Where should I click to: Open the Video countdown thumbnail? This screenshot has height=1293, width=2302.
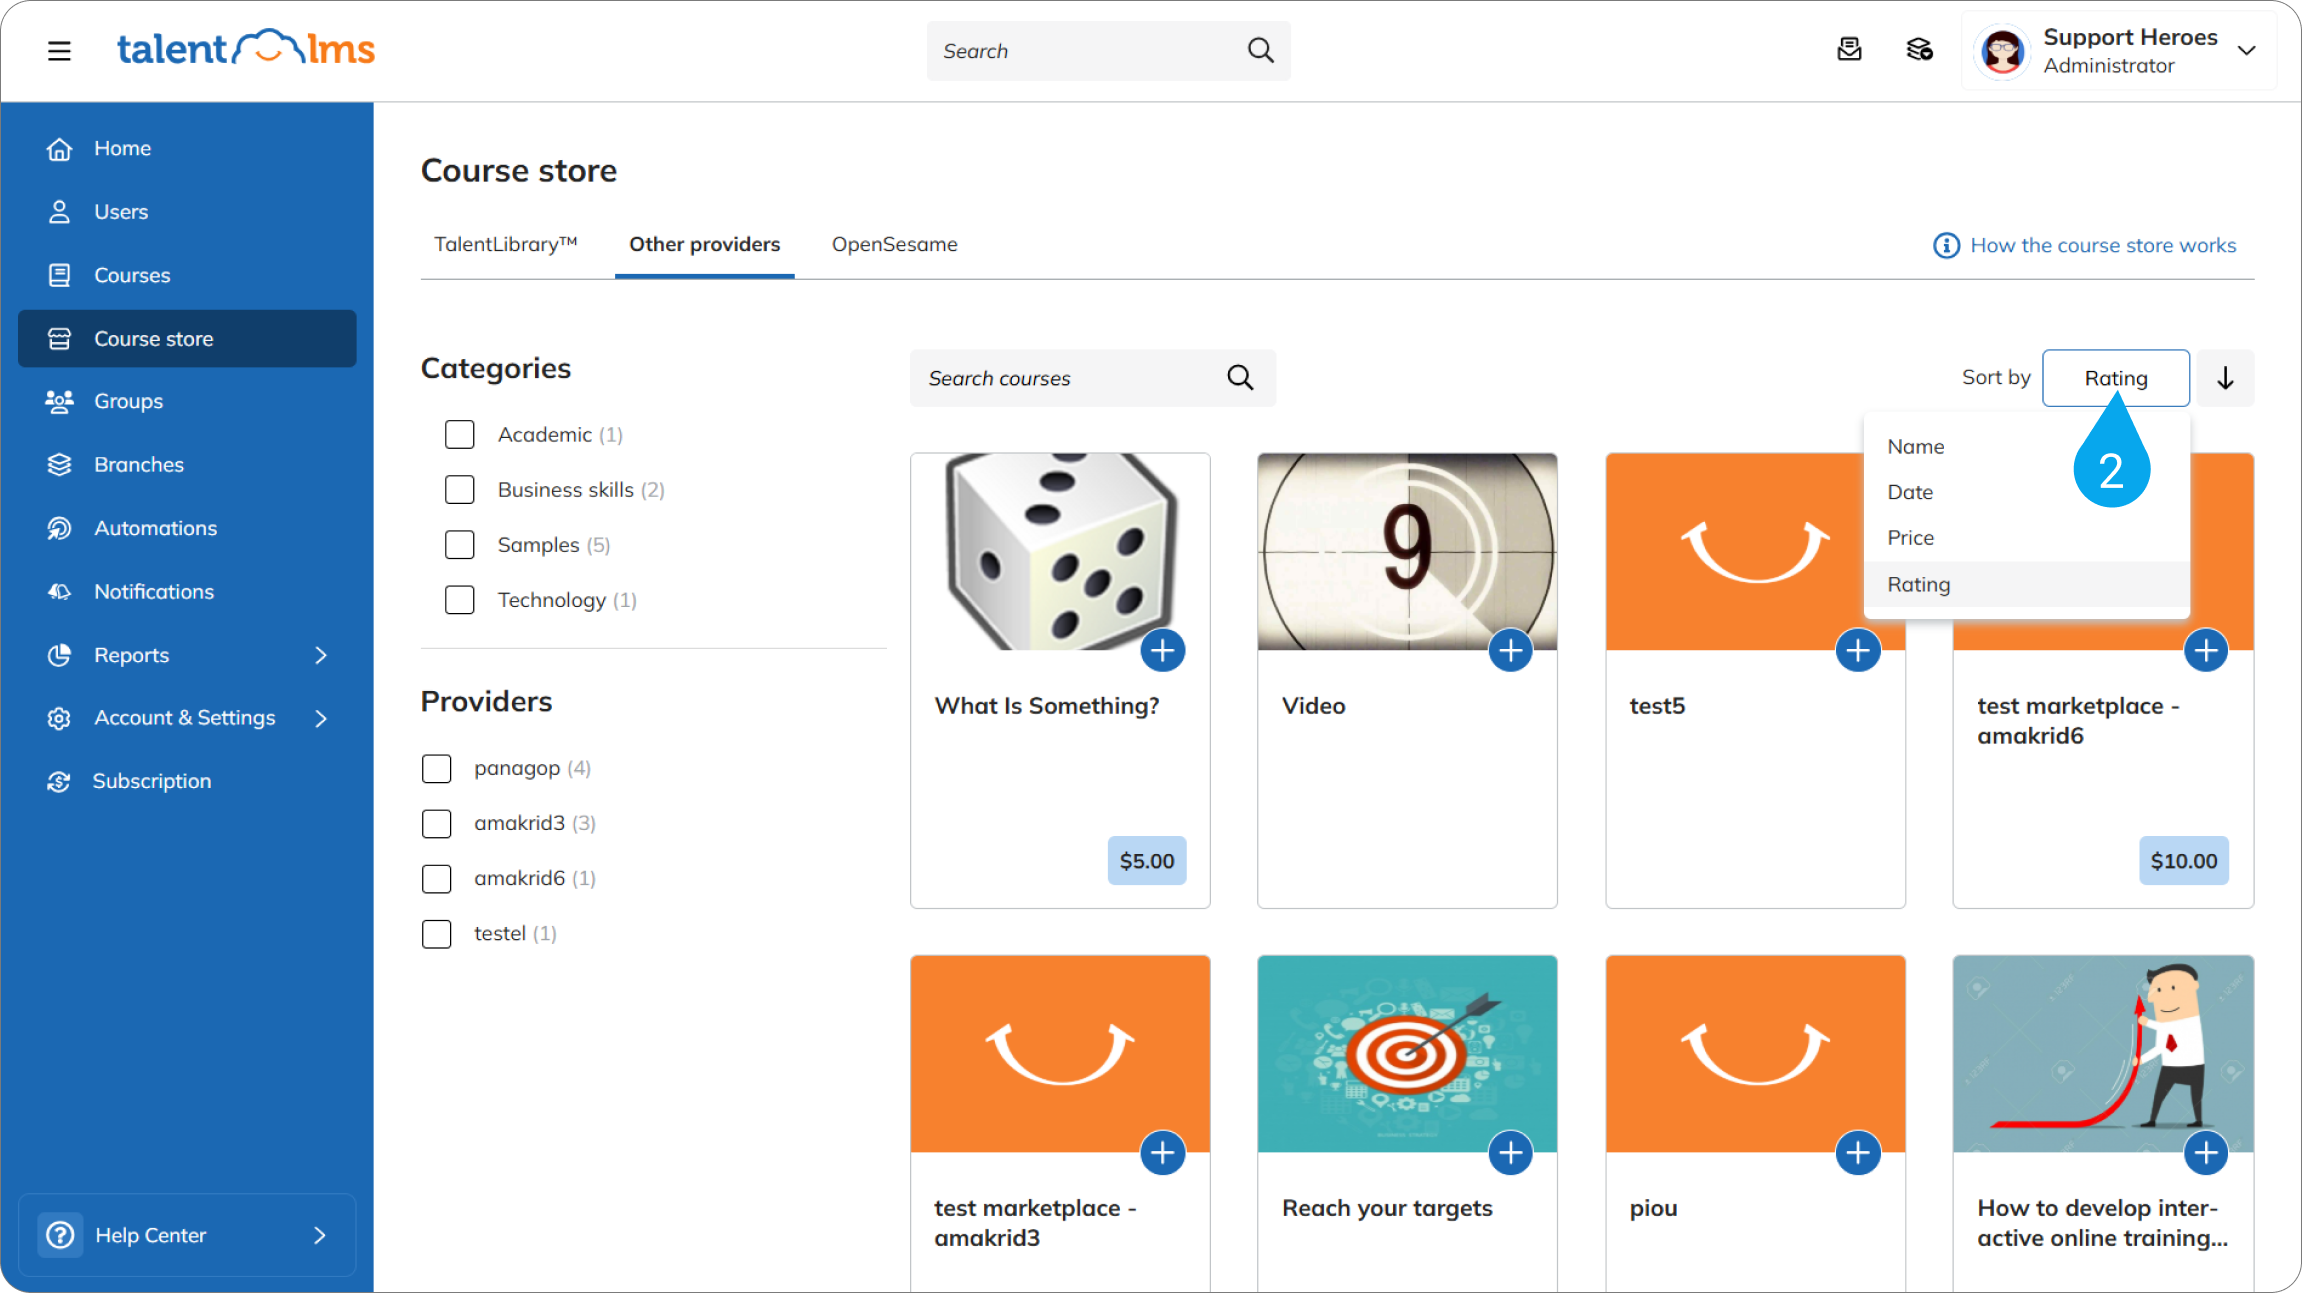coord(1407,552)
